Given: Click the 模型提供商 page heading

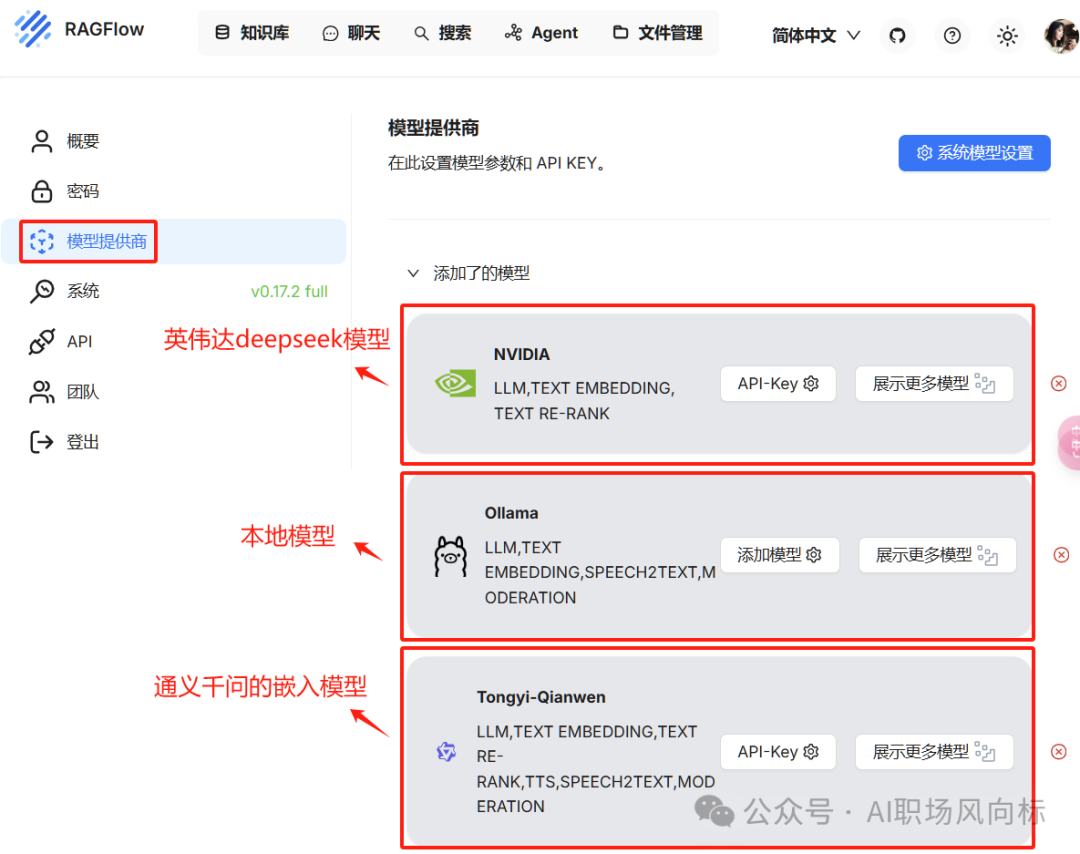Looking at the screenshot, I should 433,128.
